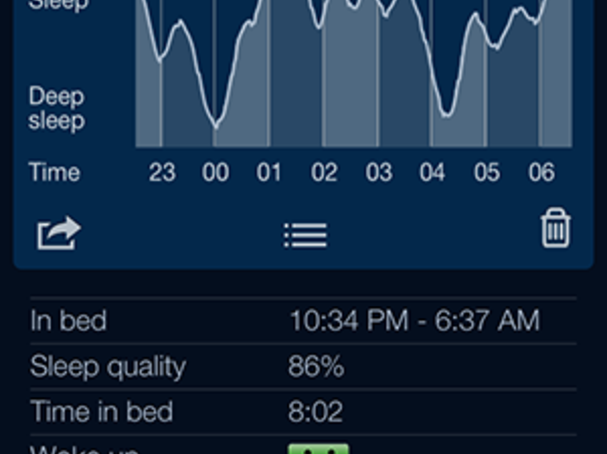Select the 00 hour mark on the time axis
Viewport: 607px width, 454px height.
[215, 173]
